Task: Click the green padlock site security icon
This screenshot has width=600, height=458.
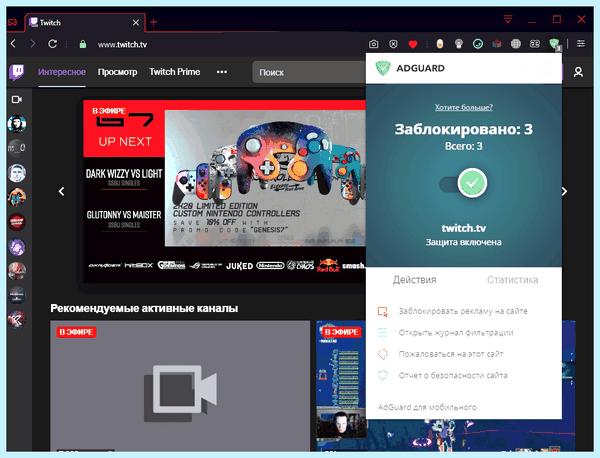Action: click(x=82, y=44)
